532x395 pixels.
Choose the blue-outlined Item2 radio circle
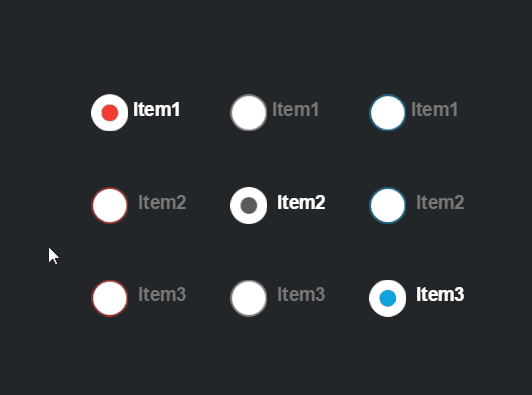[x=387, y=205]
